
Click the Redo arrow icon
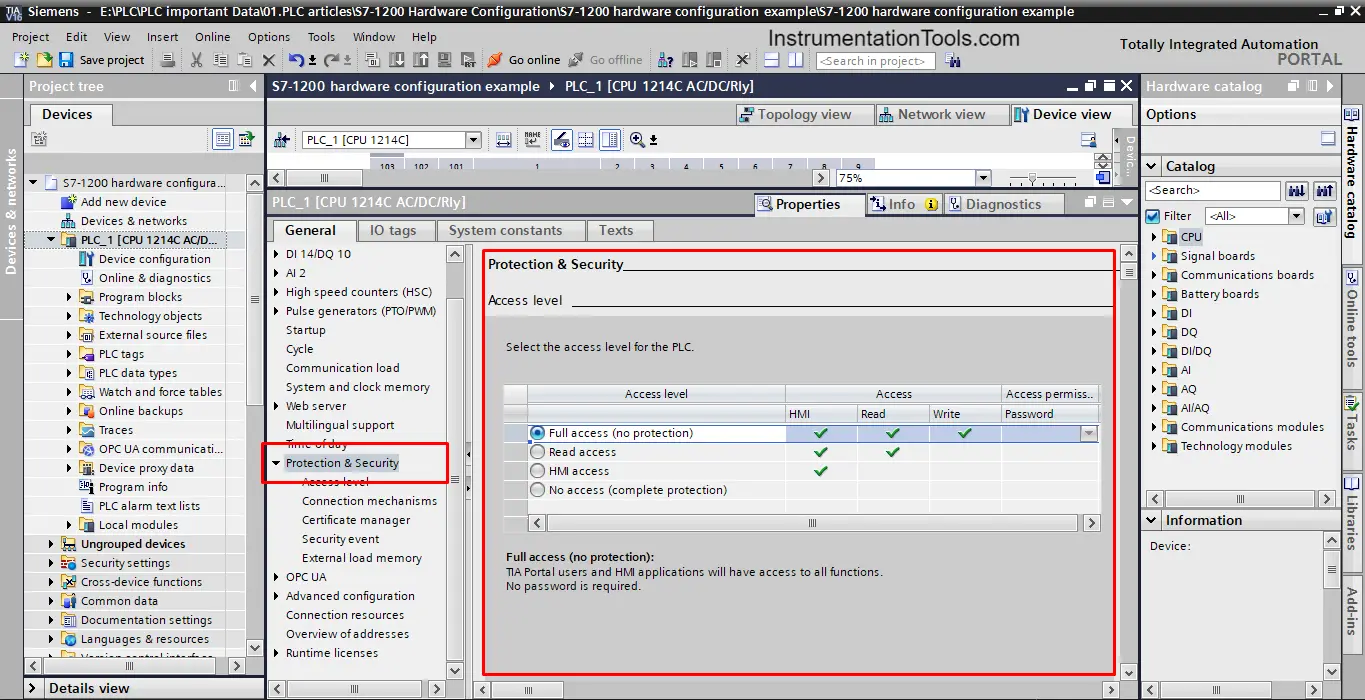[x=331, y=60]
